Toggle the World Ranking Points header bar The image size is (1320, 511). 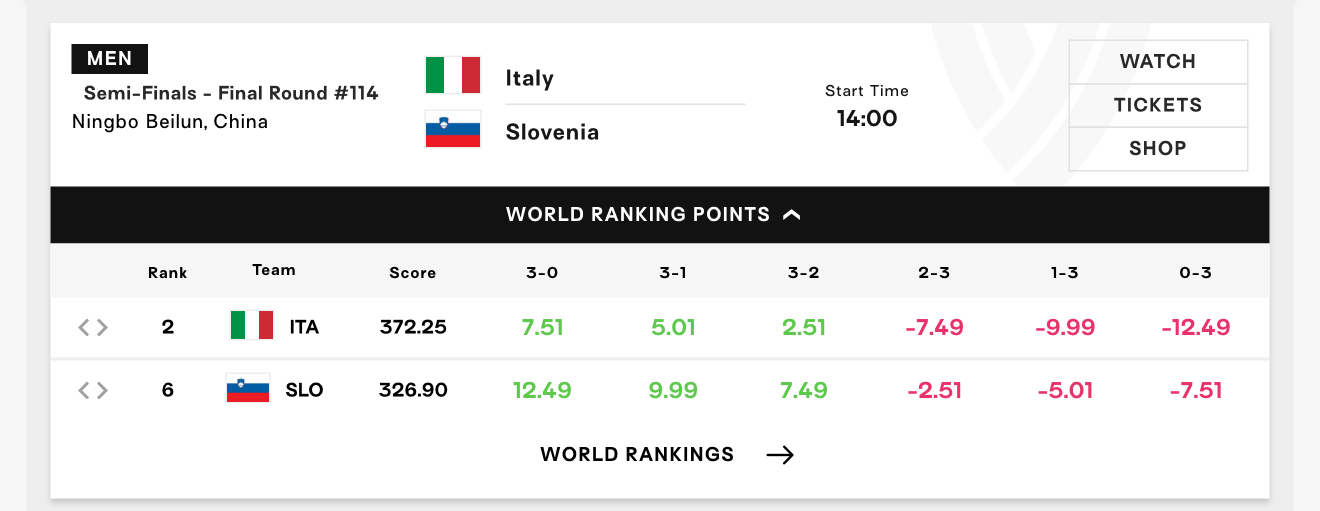coord(660,214)
